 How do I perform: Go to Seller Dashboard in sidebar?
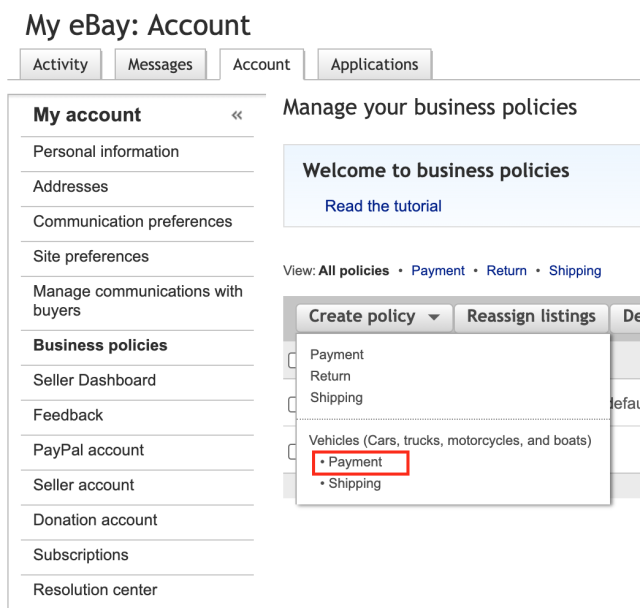click(x=94, y=380)
